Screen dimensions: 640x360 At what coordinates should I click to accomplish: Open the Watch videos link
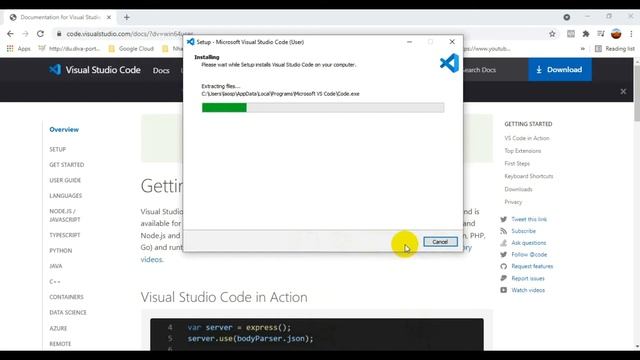pos(528,290)
